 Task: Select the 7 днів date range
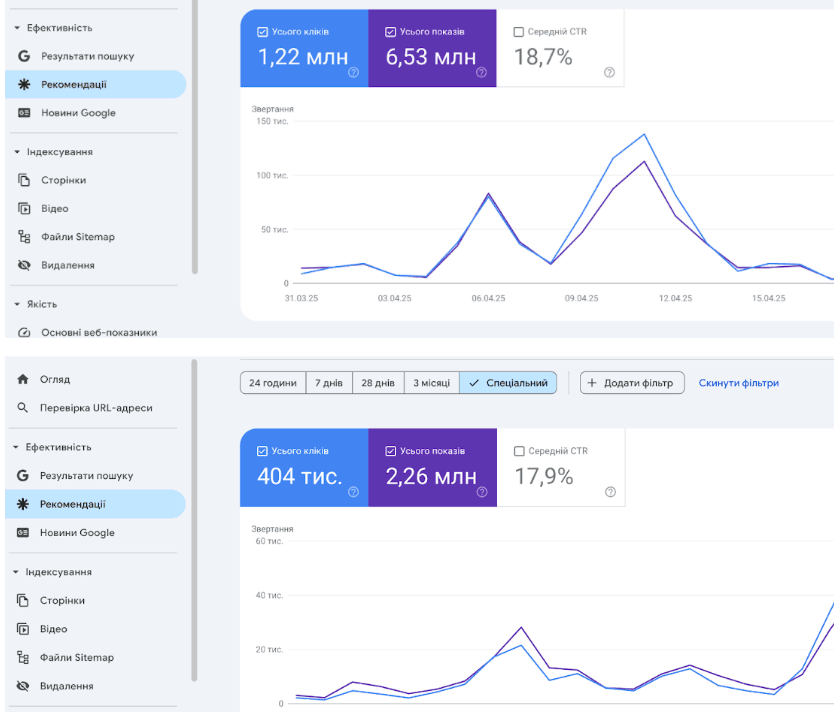click(329, 383)
